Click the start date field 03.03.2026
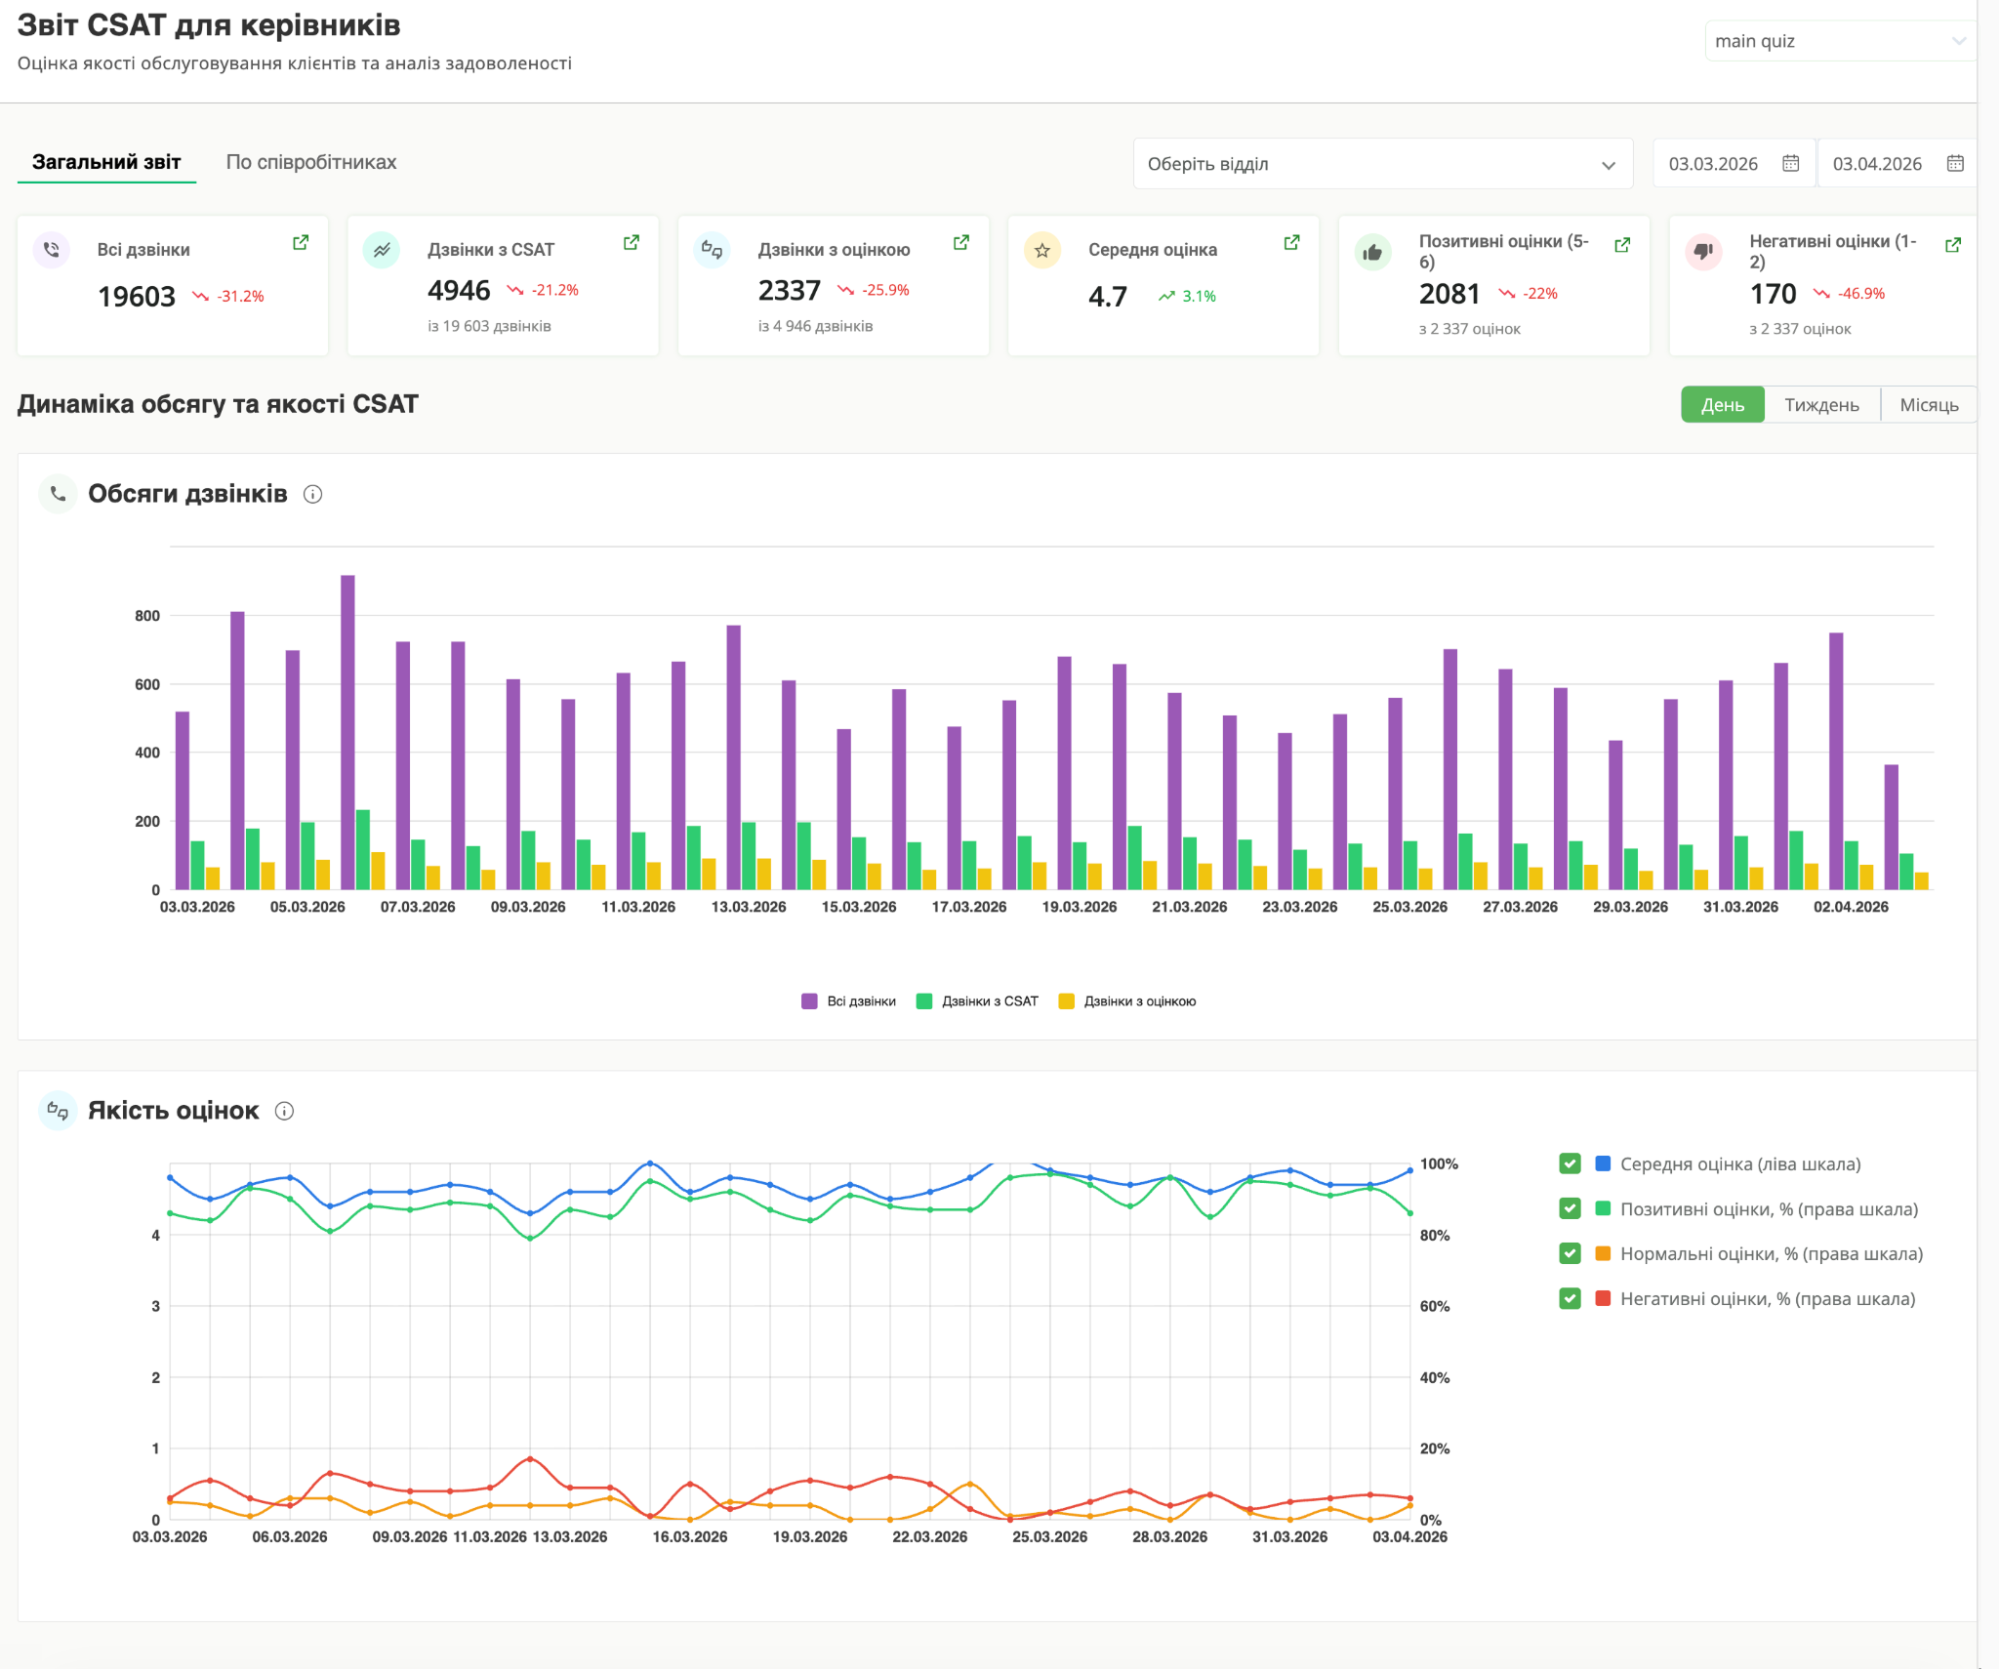Viewport: 1999px width, 1670px height. 1713,164
